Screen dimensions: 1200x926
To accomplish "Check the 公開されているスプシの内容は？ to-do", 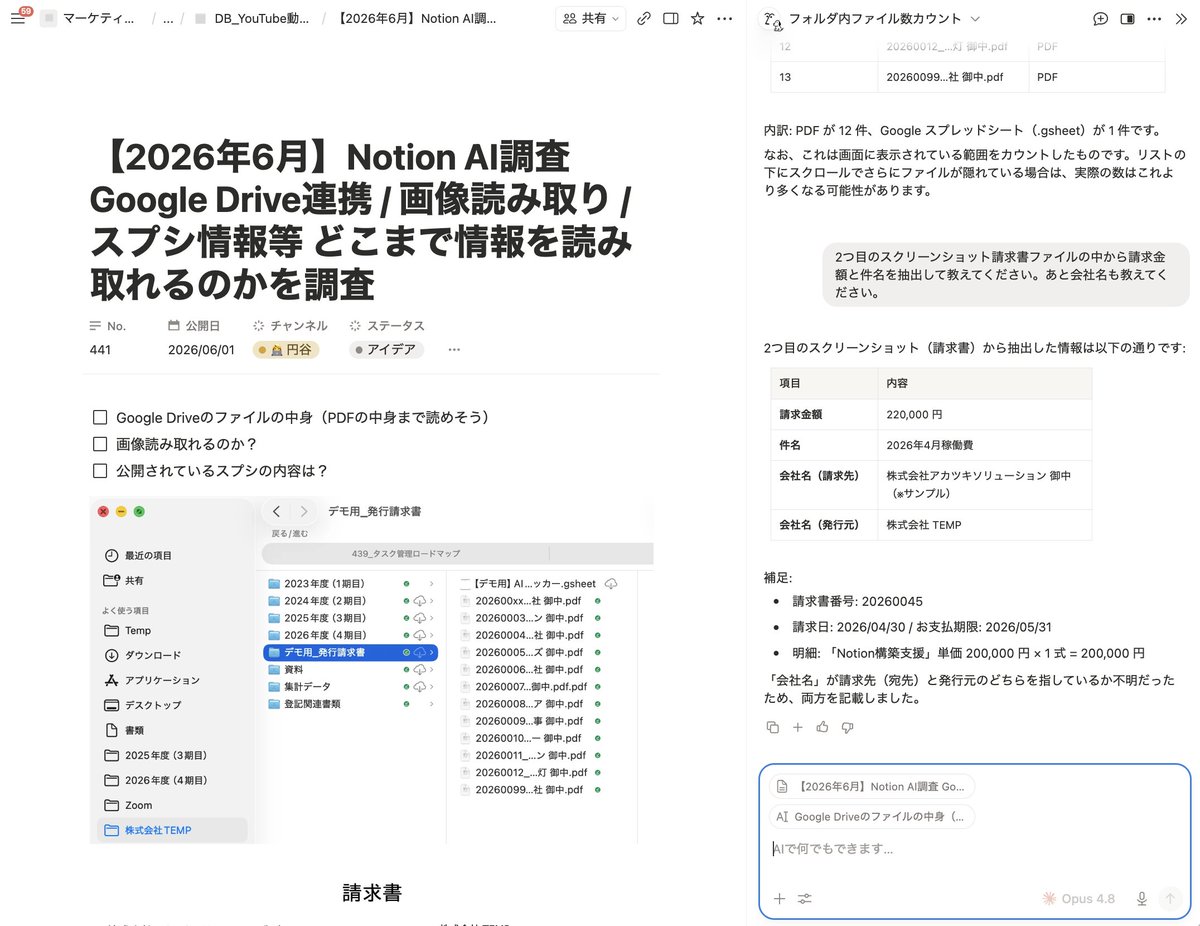I will pyautogui.click(x=99, y=471).
